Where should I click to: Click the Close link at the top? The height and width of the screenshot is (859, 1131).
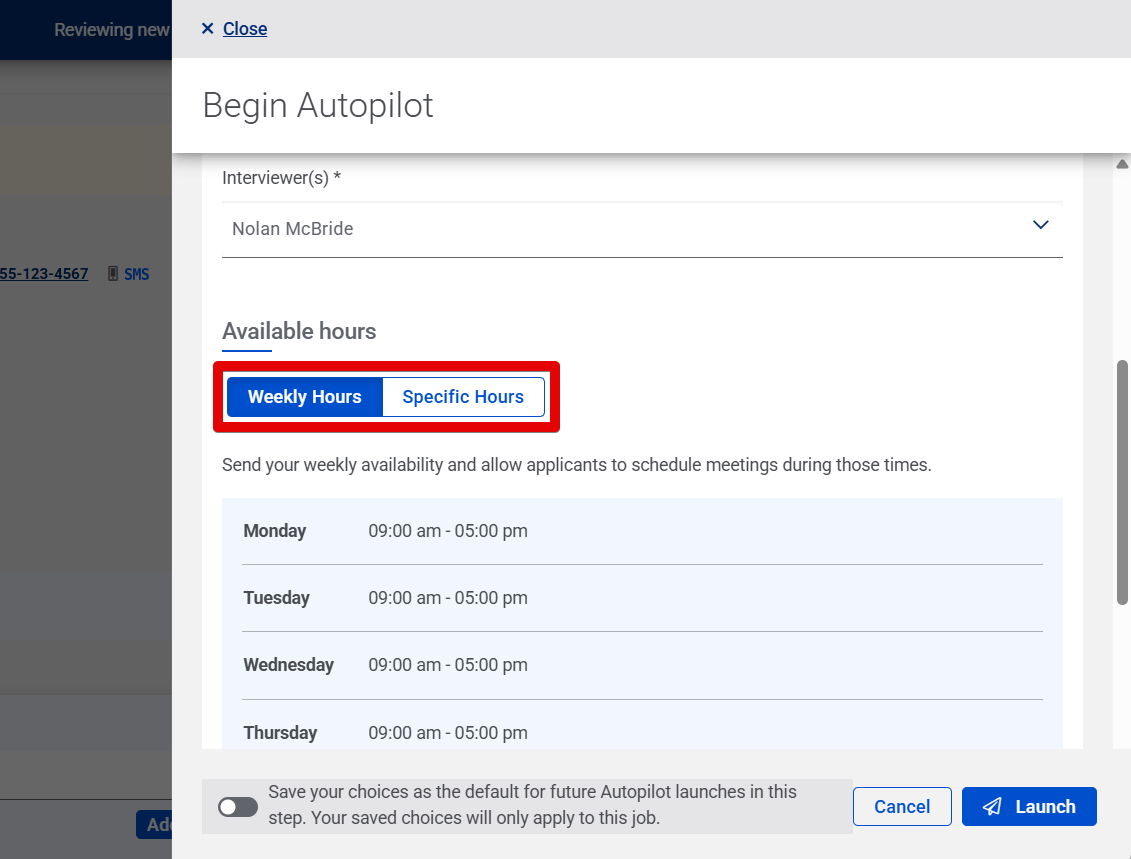[244, 28]
